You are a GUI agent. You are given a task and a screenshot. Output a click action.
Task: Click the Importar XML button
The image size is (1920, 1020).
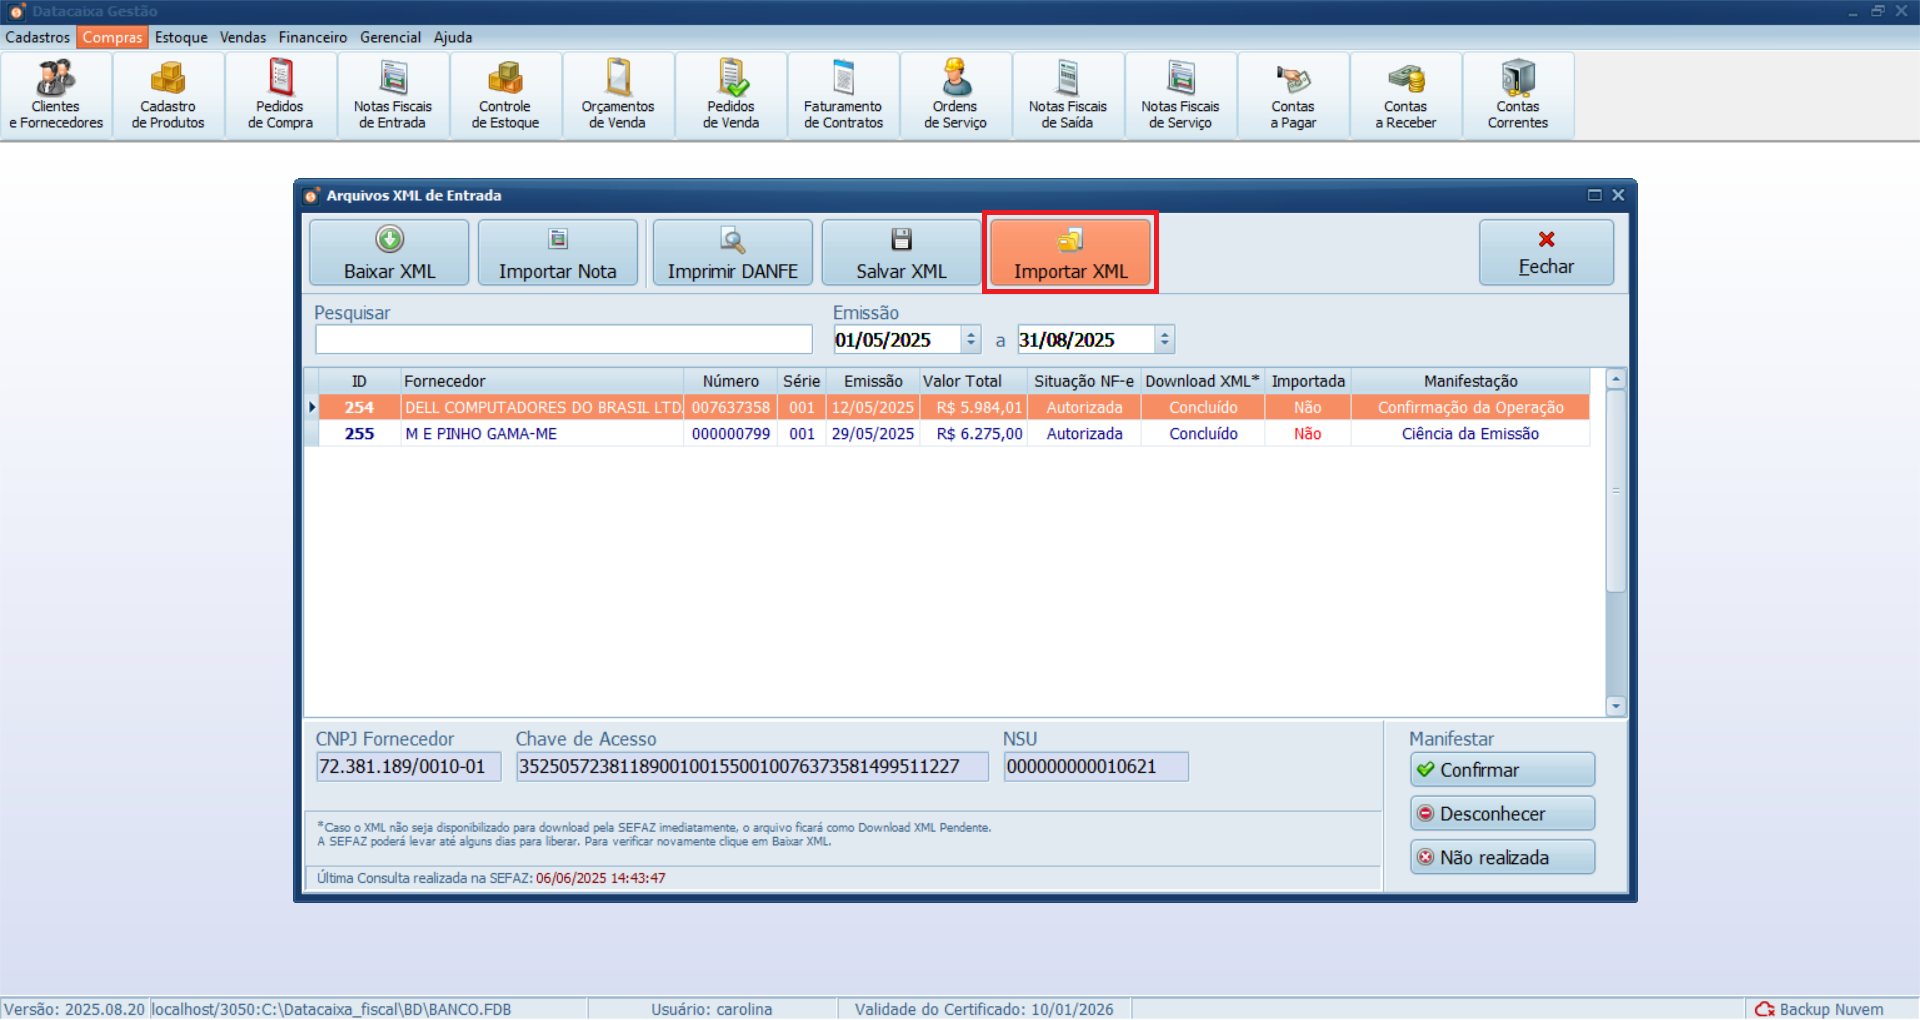click(1069, 253)
